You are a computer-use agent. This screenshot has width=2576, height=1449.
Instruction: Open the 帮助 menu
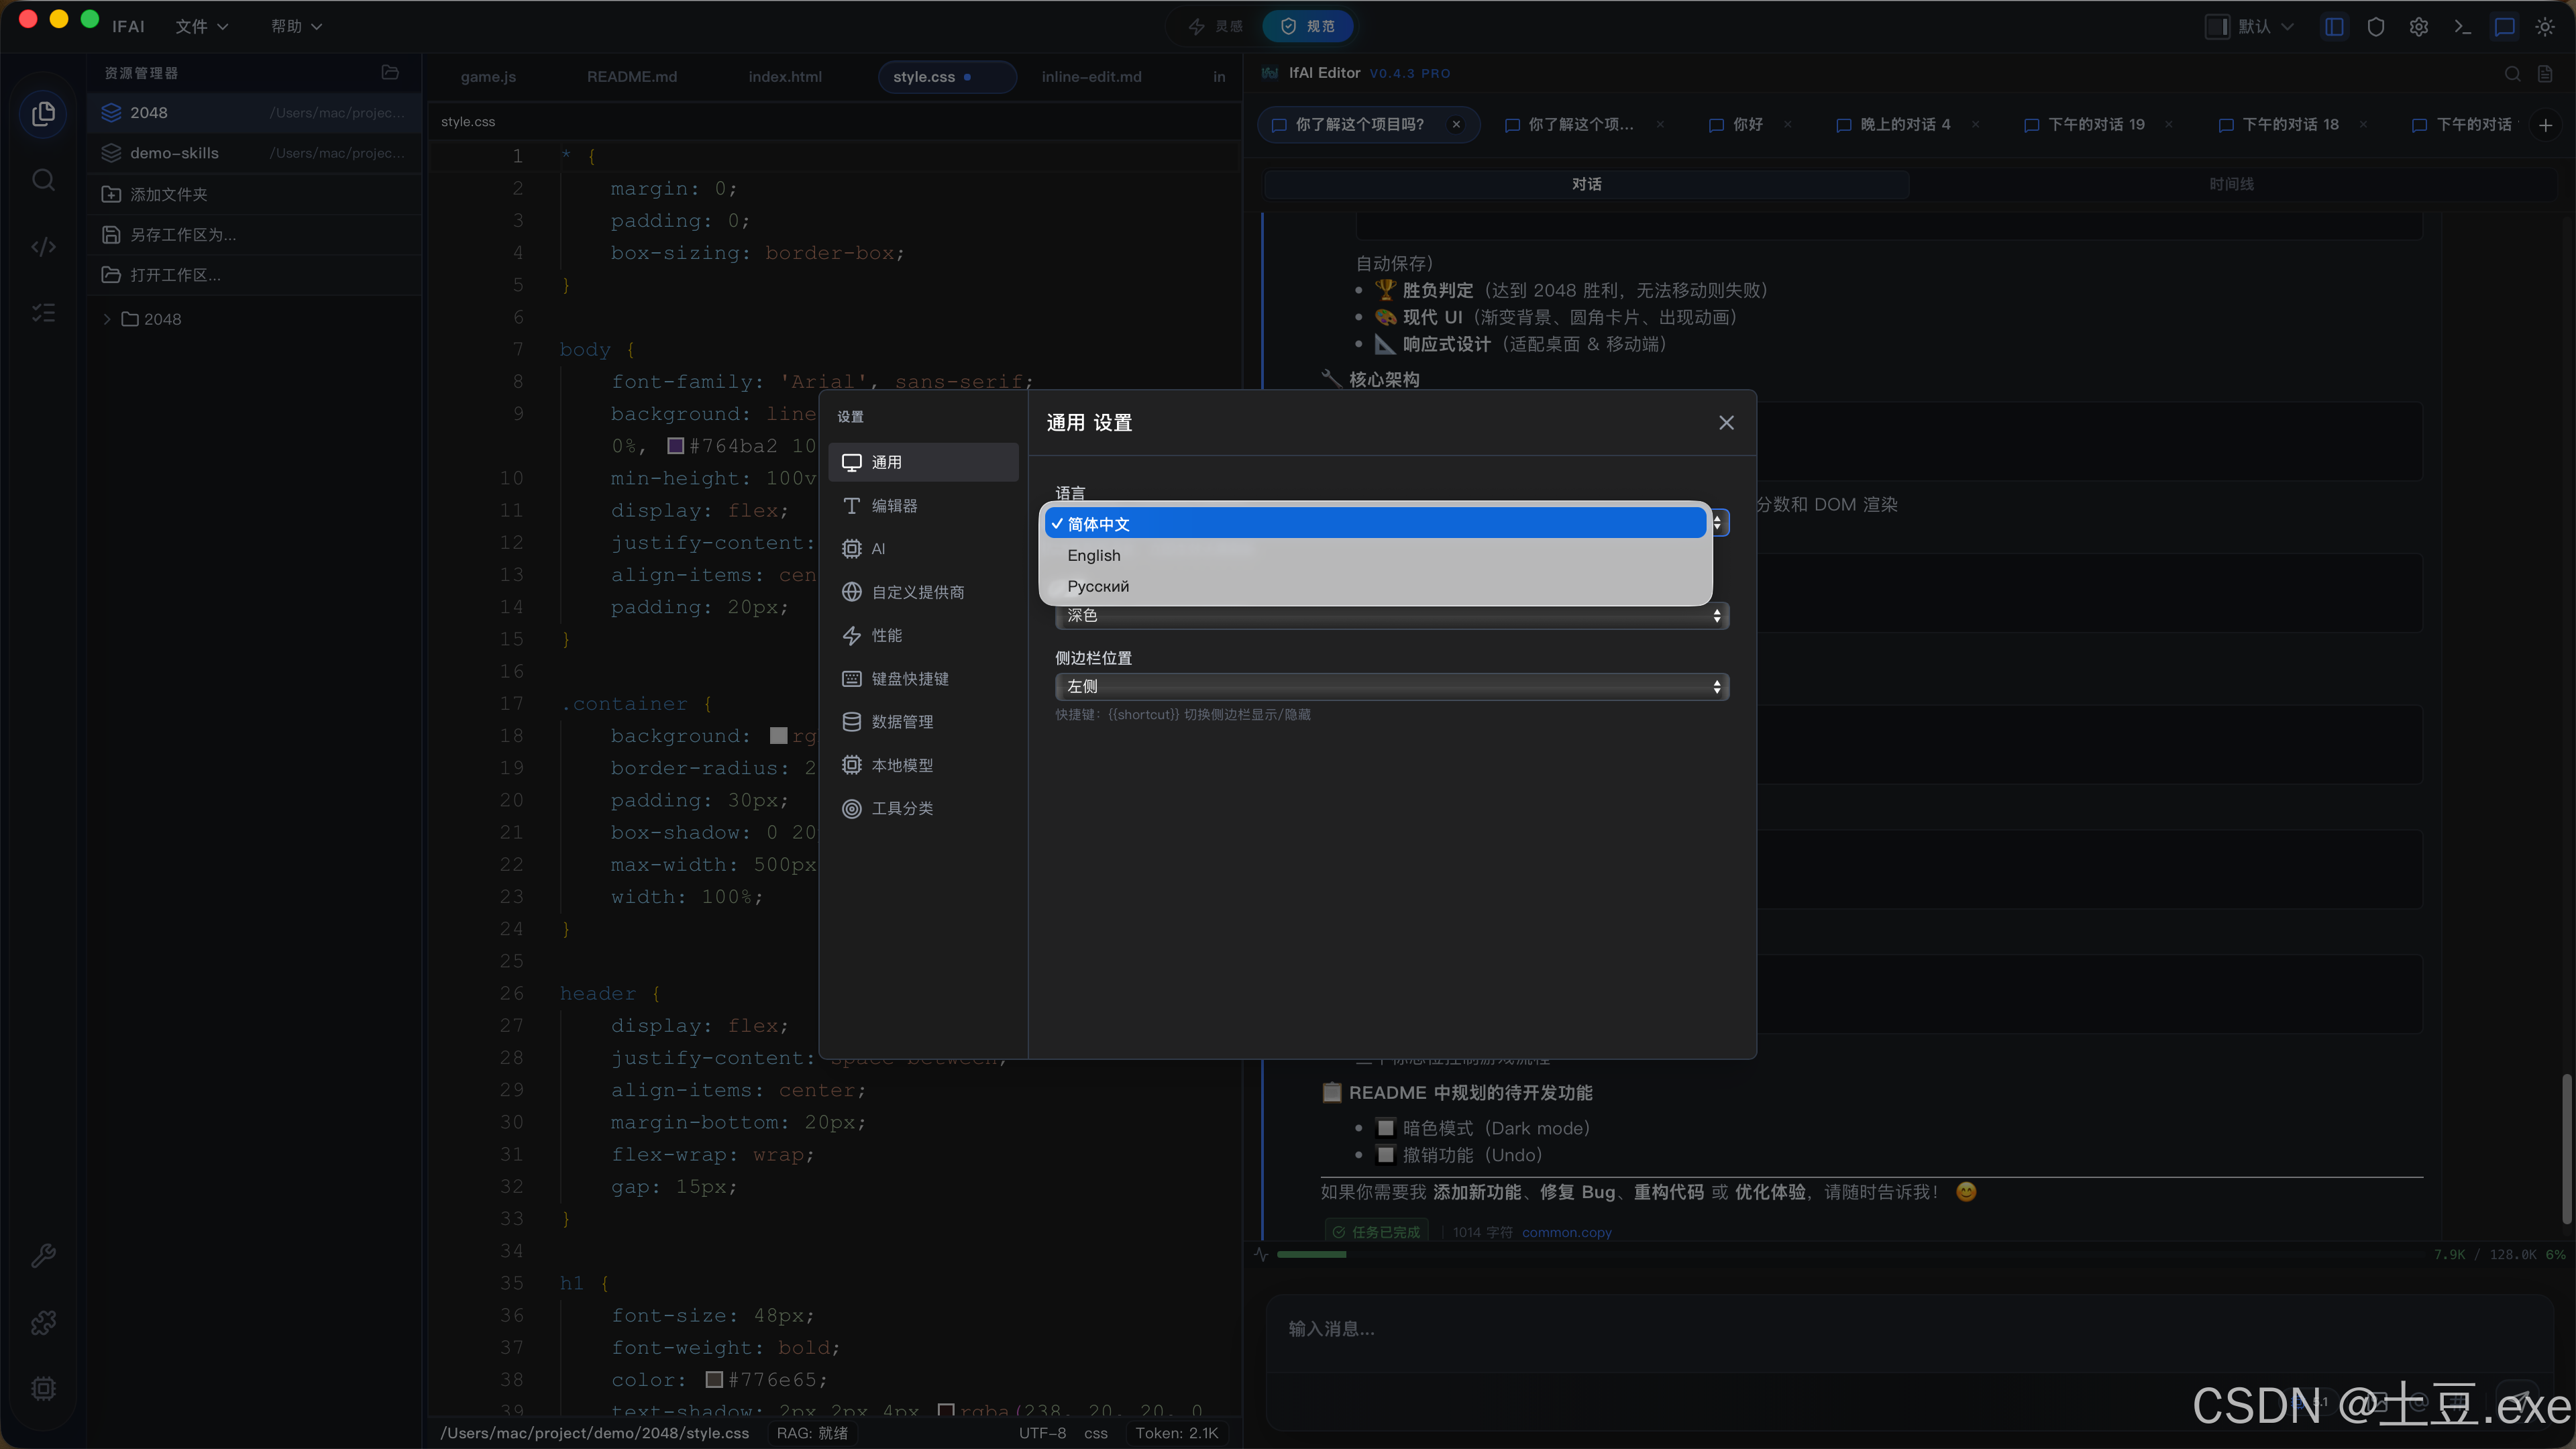[x=296, y=27]
